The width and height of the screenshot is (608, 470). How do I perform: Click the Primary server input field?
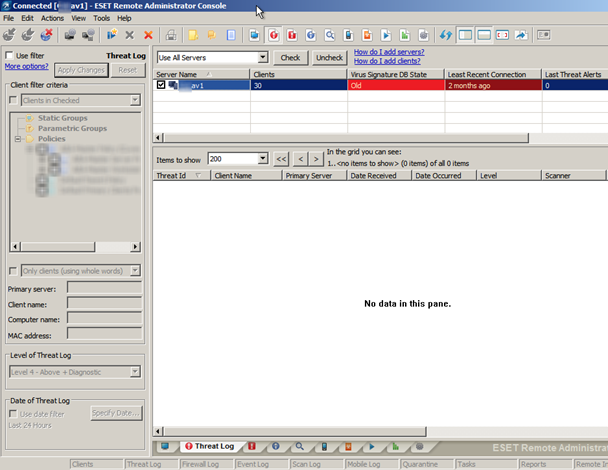coord(104,288)
